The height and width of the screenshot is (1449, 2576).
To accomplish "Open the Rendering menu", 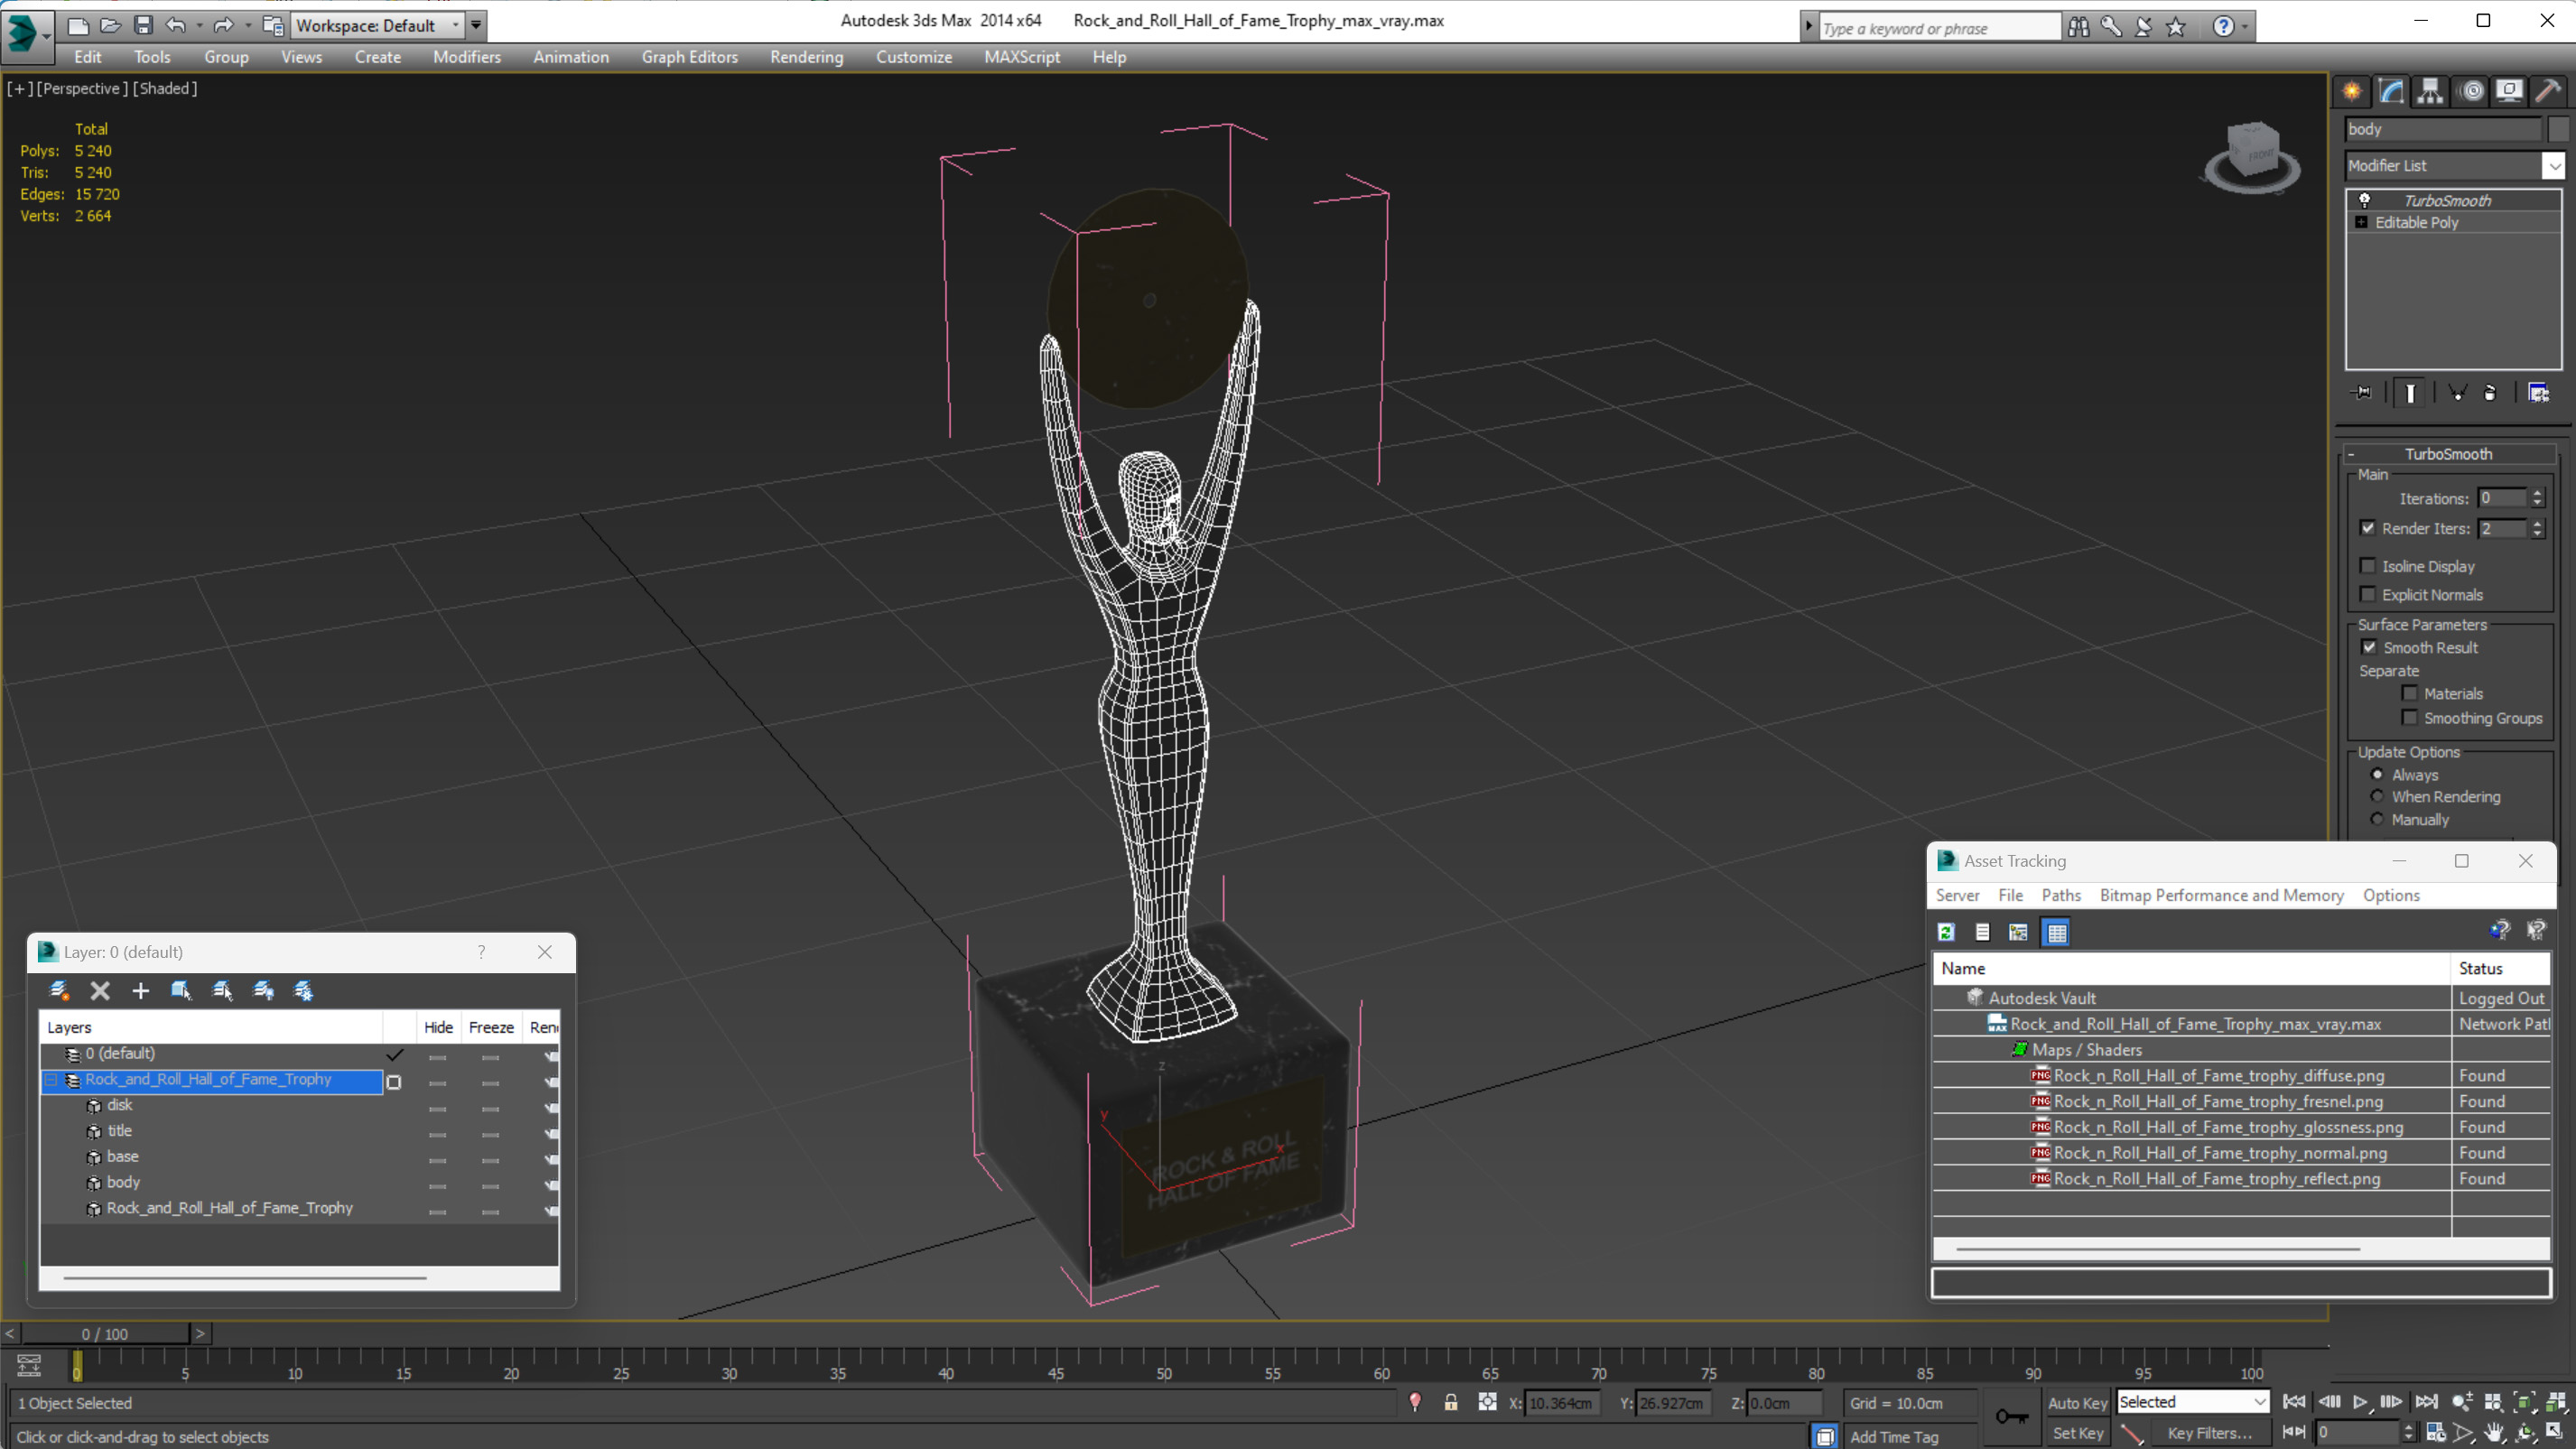I will 806,57.
